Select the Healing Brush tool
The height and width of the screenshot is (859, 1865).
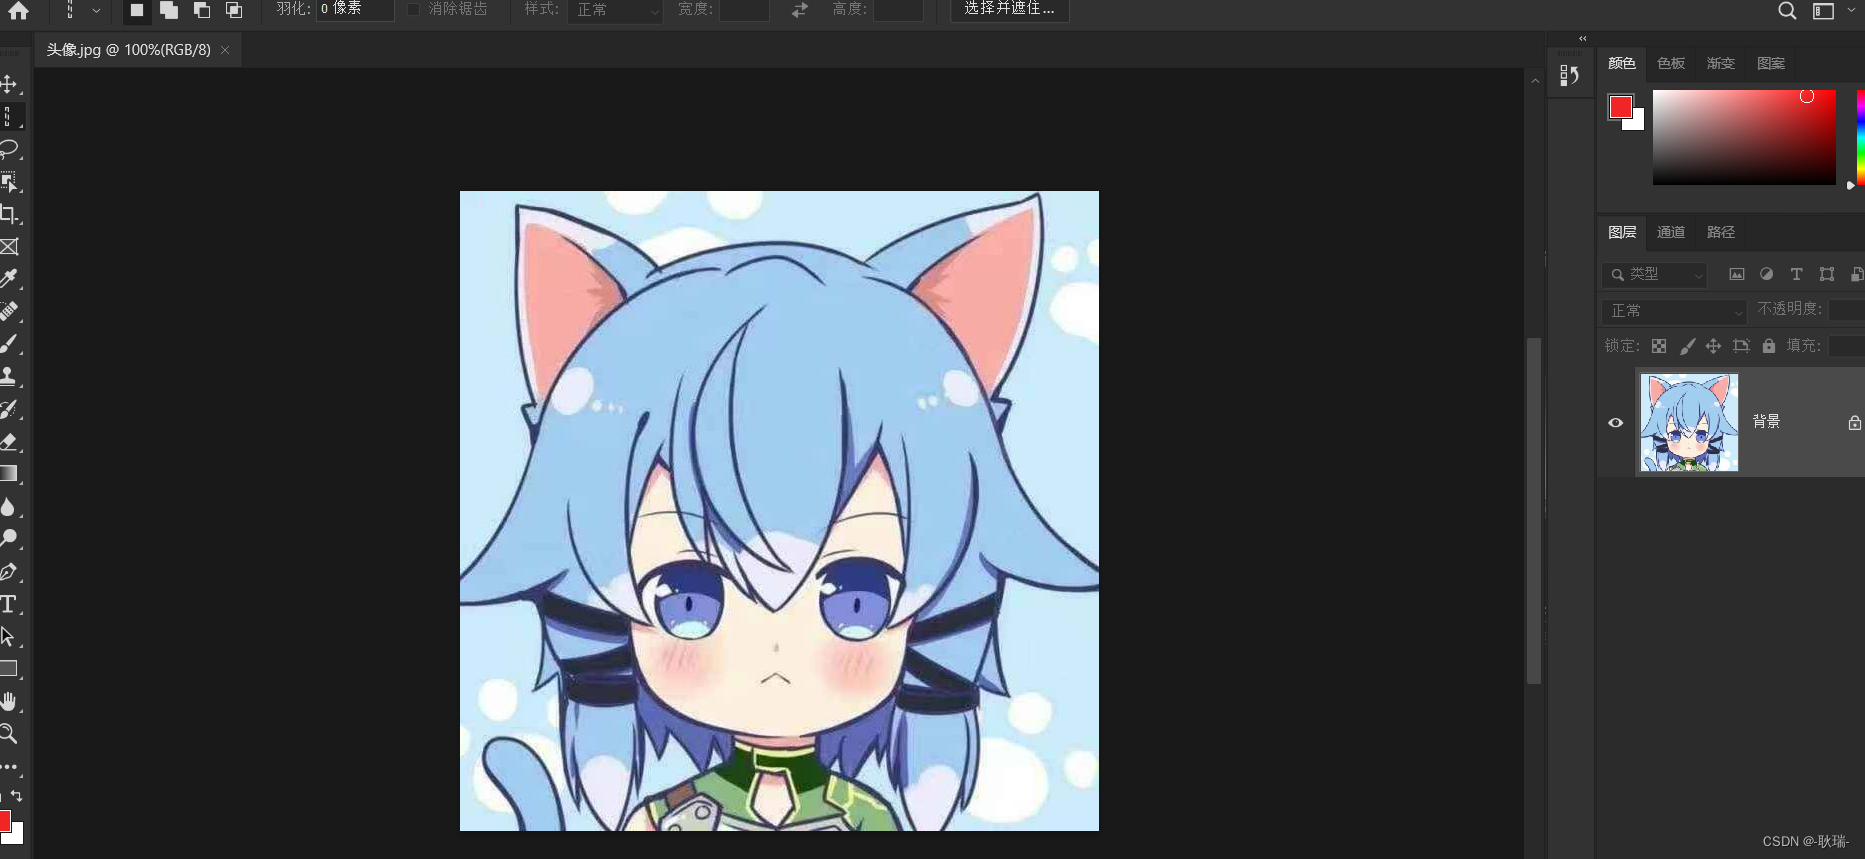pyautogui.click(x=9, y=311)
